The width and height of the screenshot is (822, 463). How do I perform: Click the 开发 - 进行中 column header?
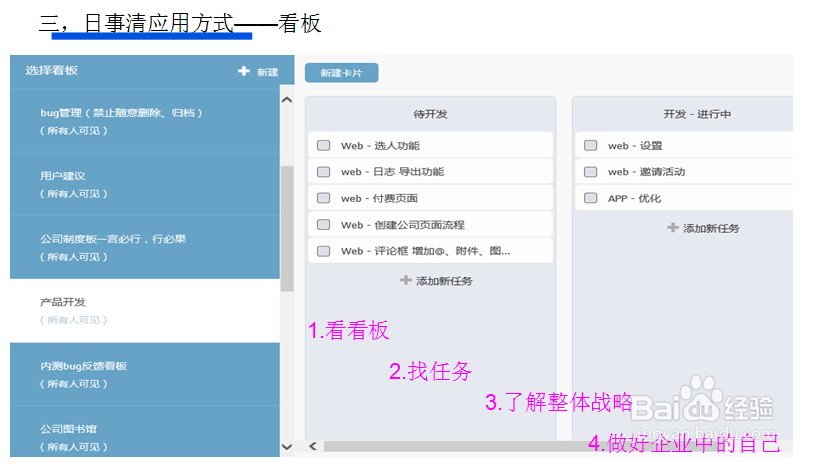[x=697, y=114]
